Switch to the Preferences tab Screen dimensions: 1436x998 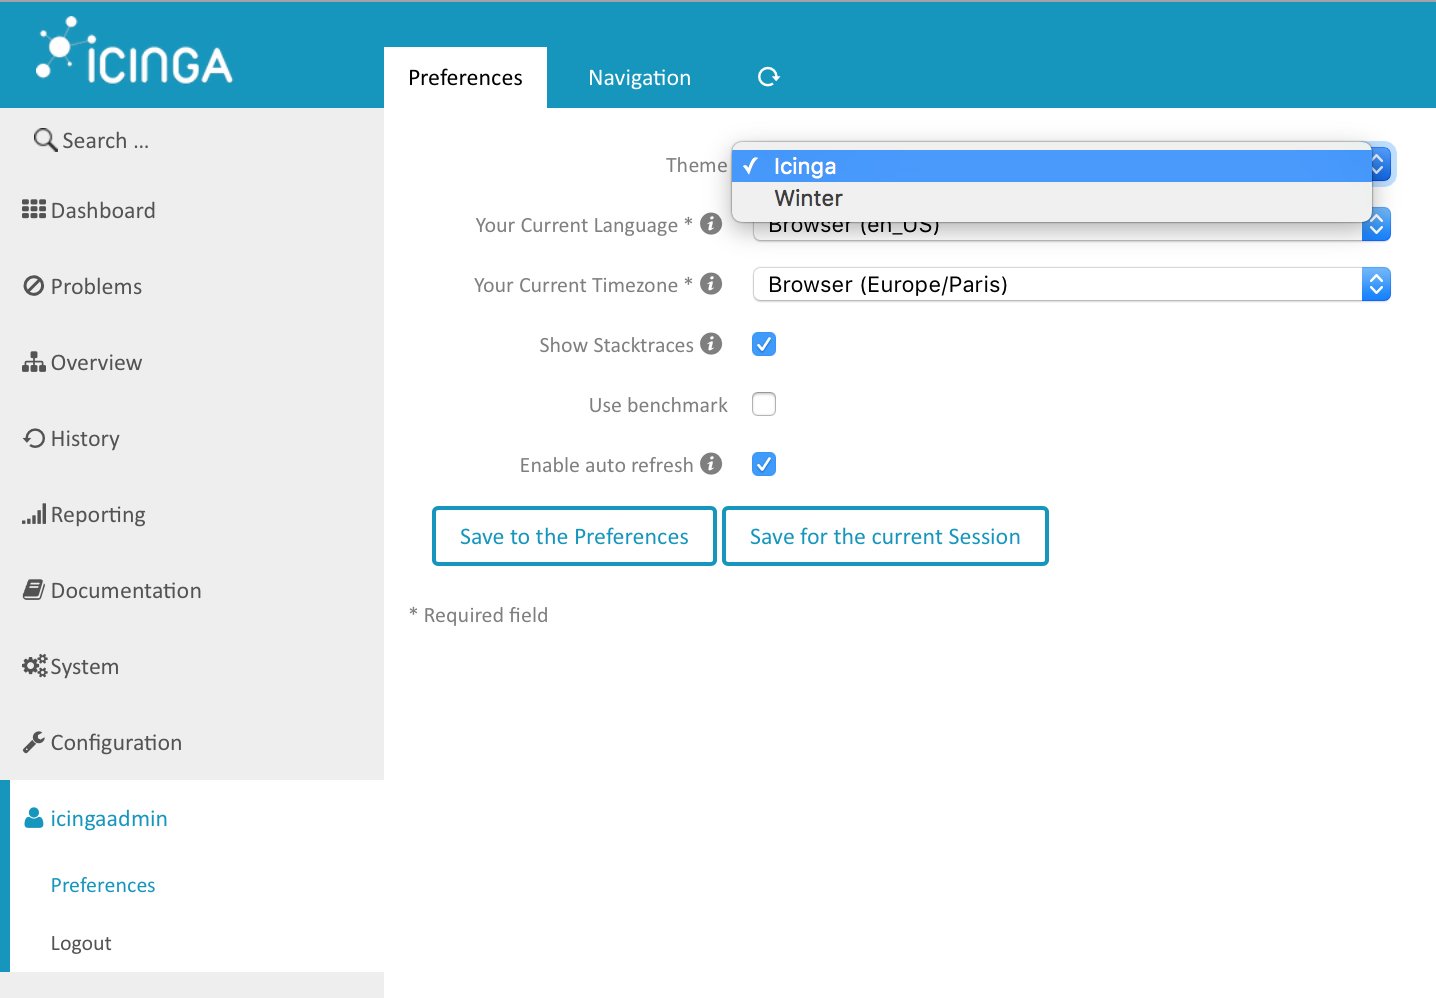click(465, 77)
